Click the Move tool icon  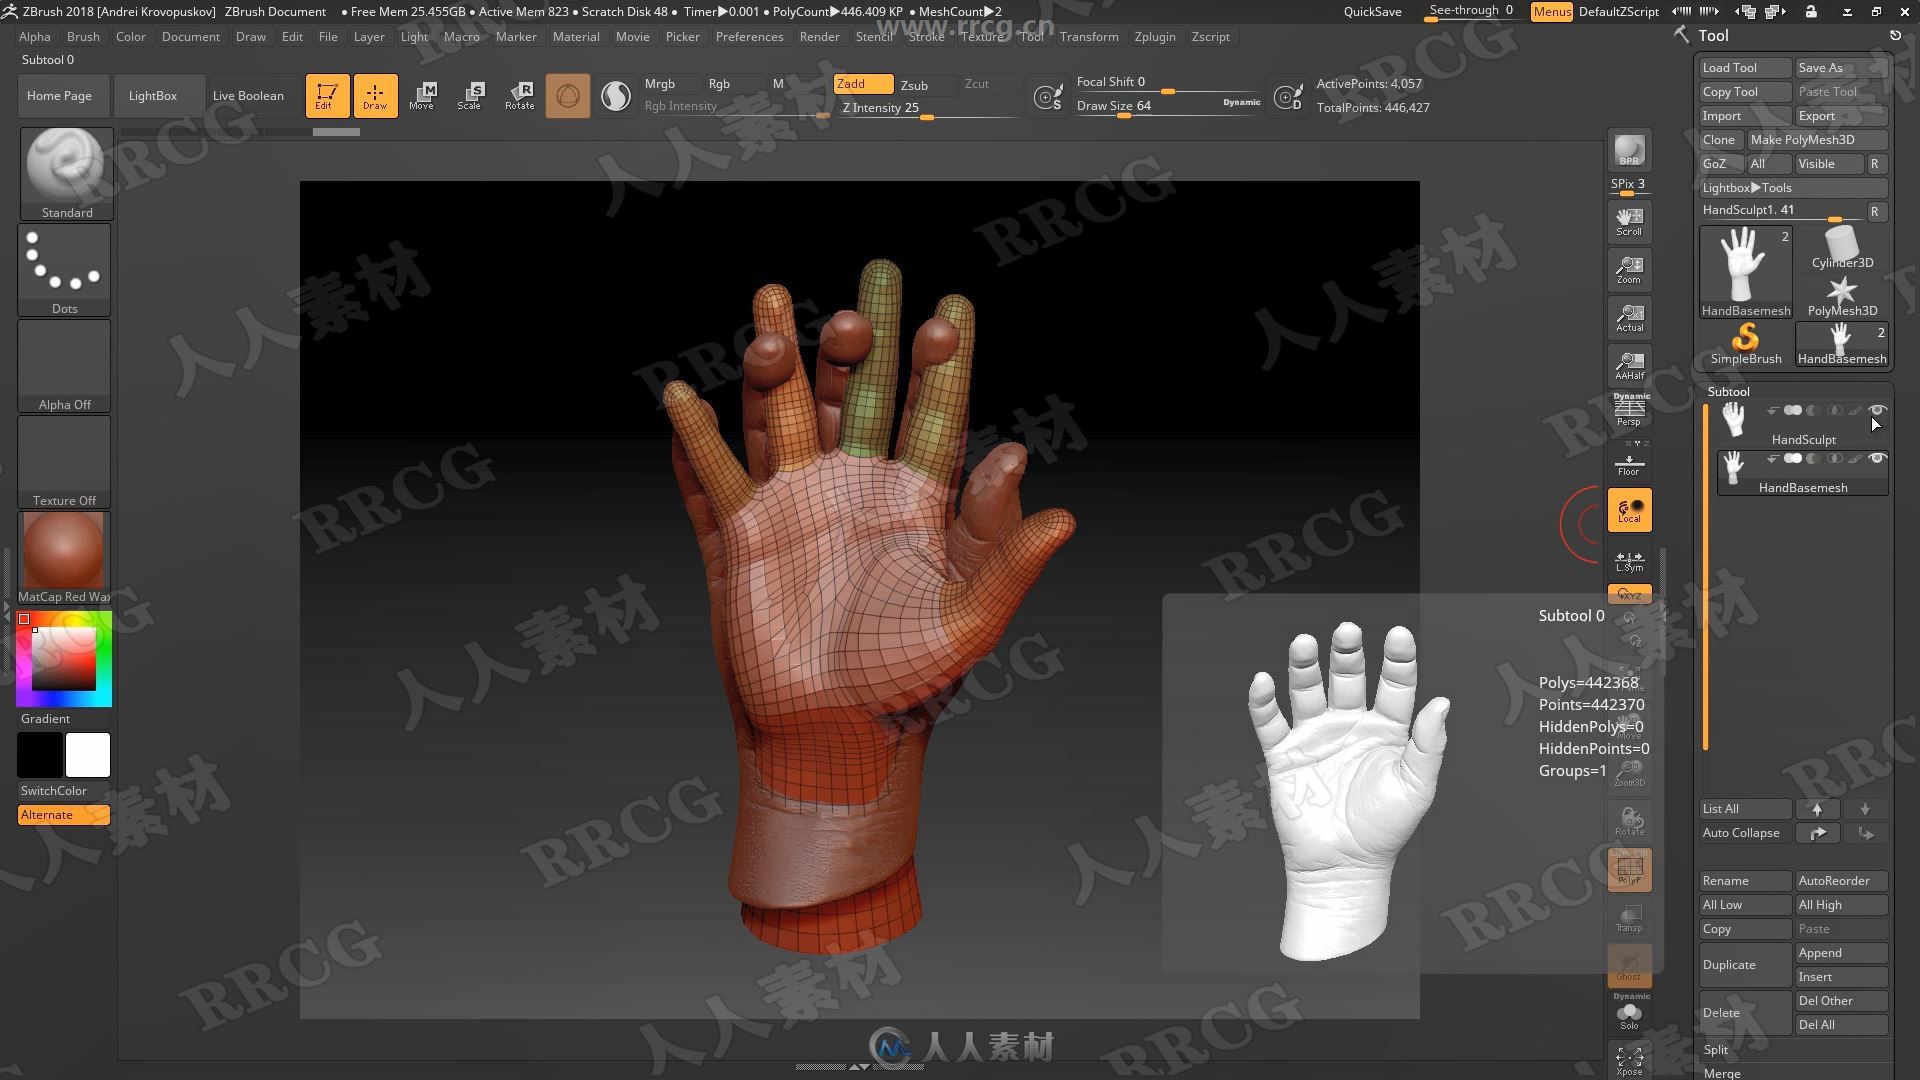pyautogui.click(x=423, y=94)
